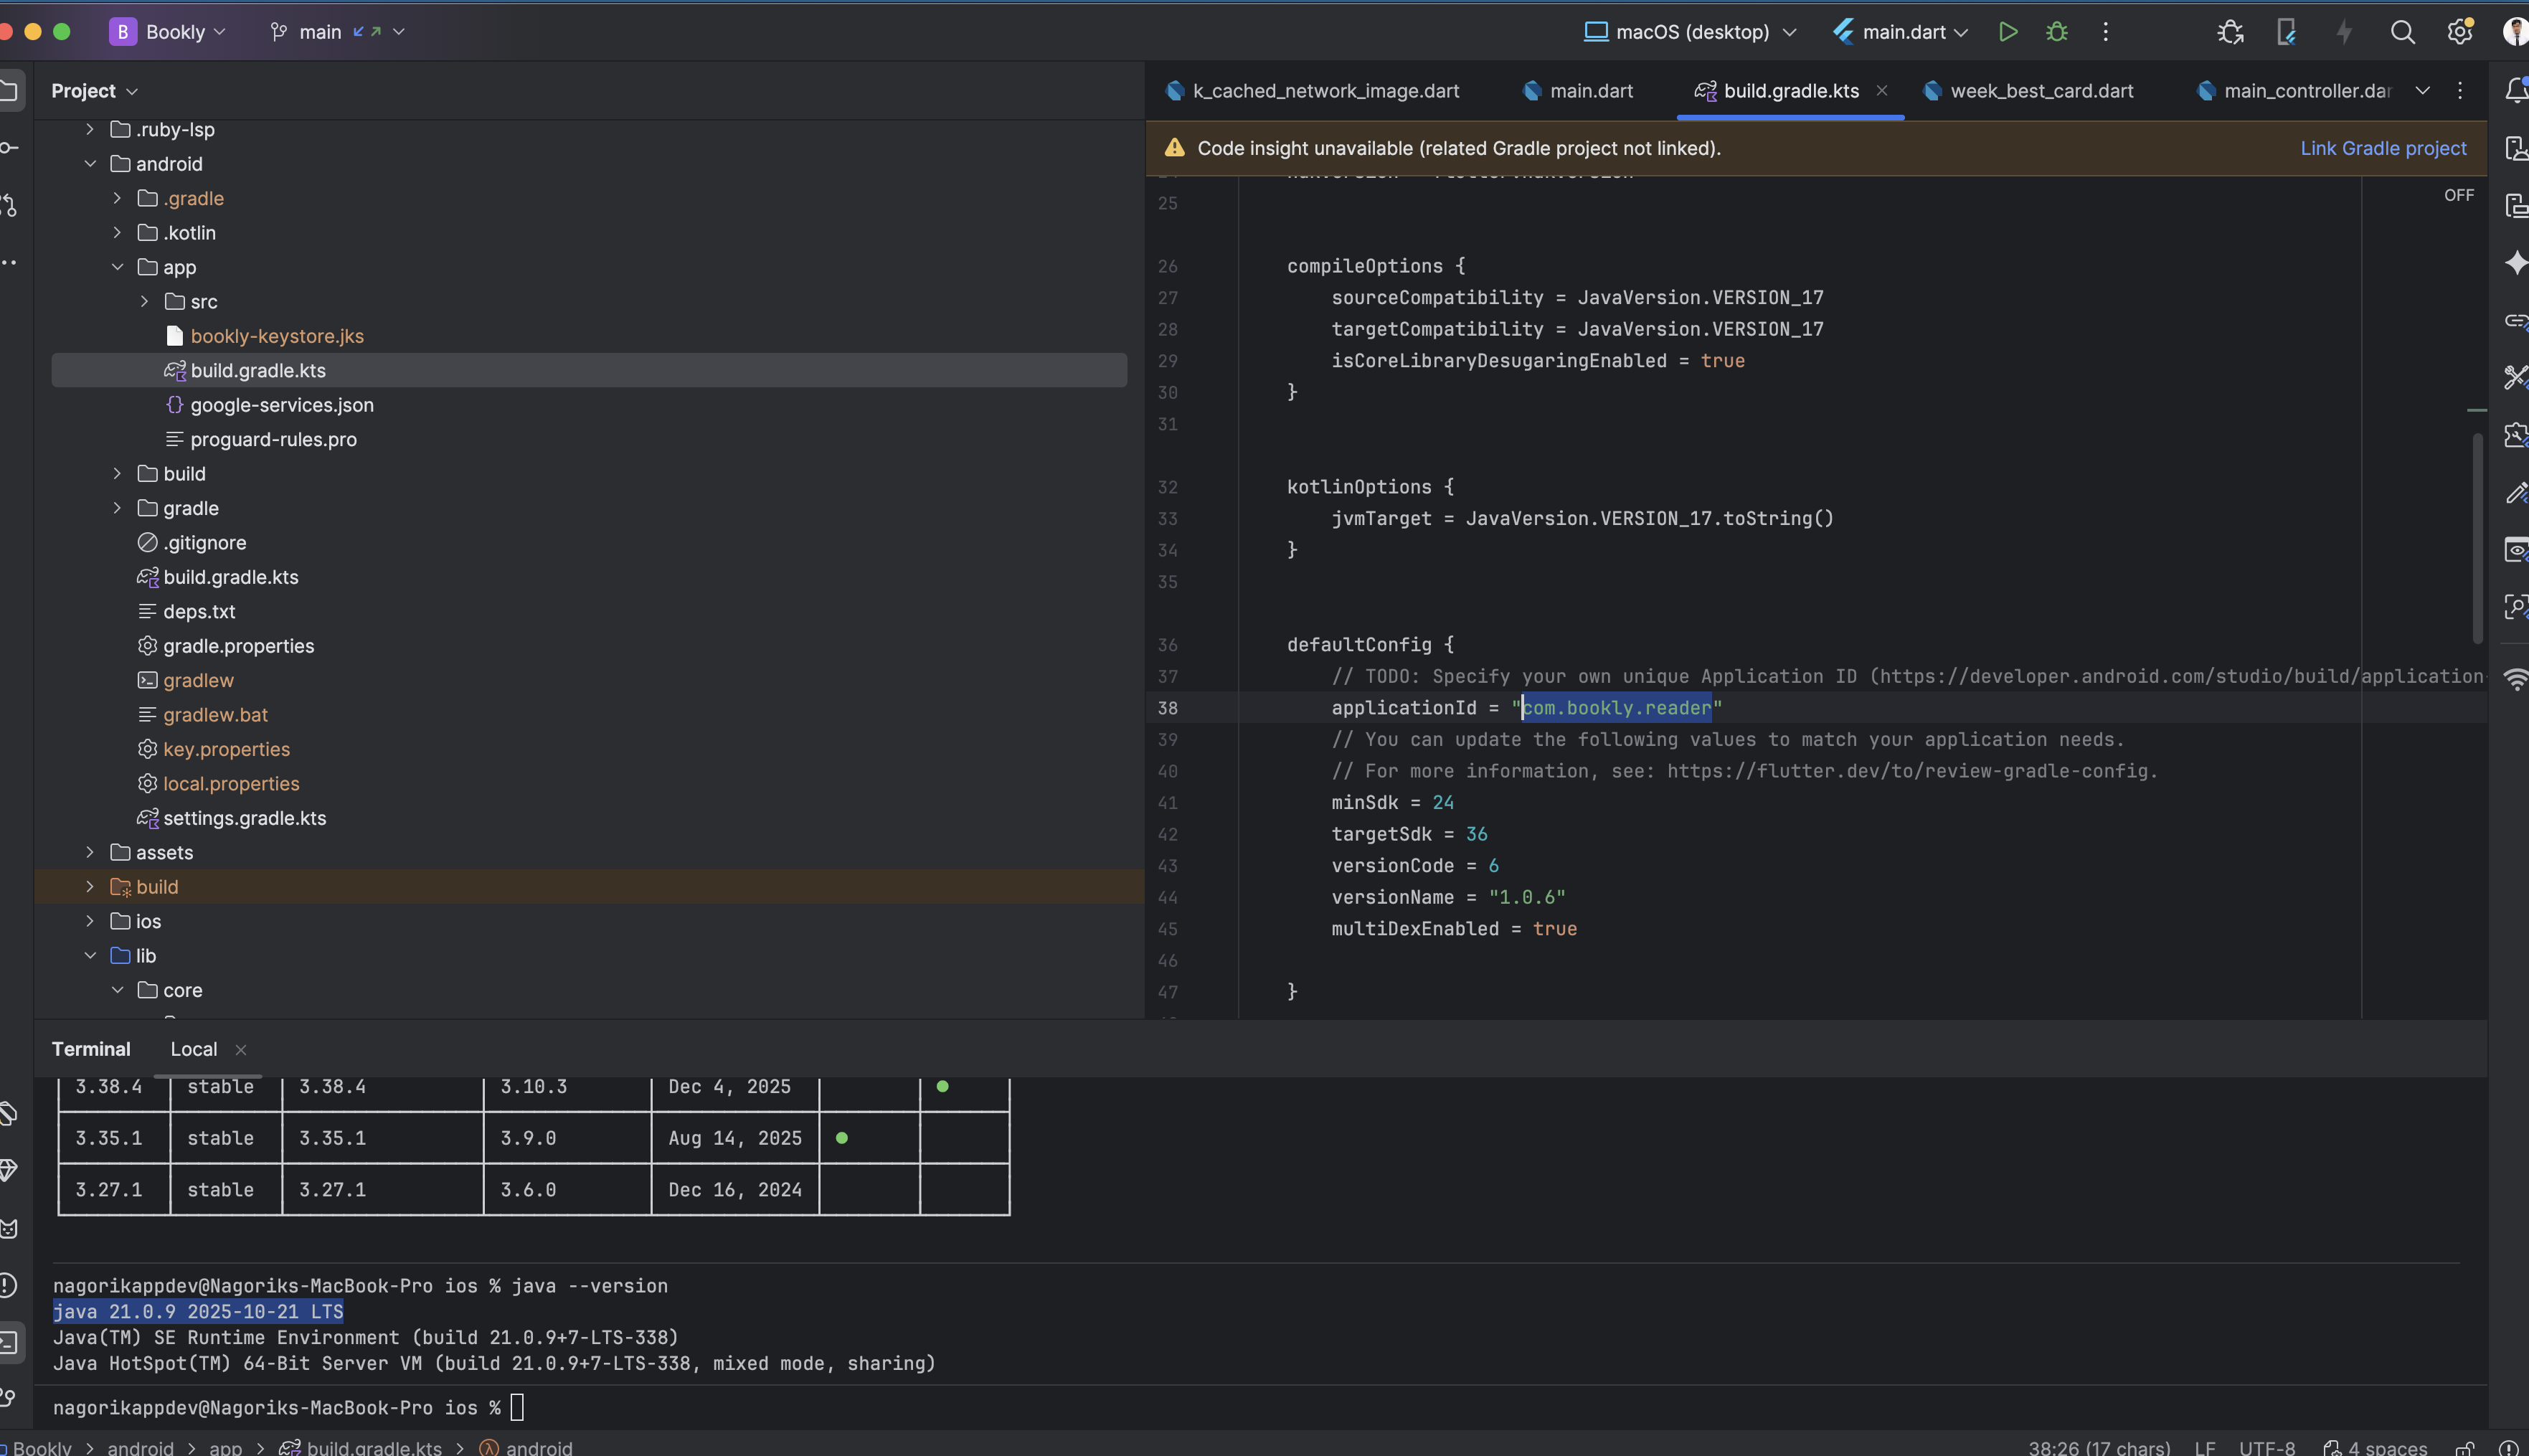This screenshot has height=1456, width=2529.
Task: Click Link Gradle project link
Action: 2383,148
